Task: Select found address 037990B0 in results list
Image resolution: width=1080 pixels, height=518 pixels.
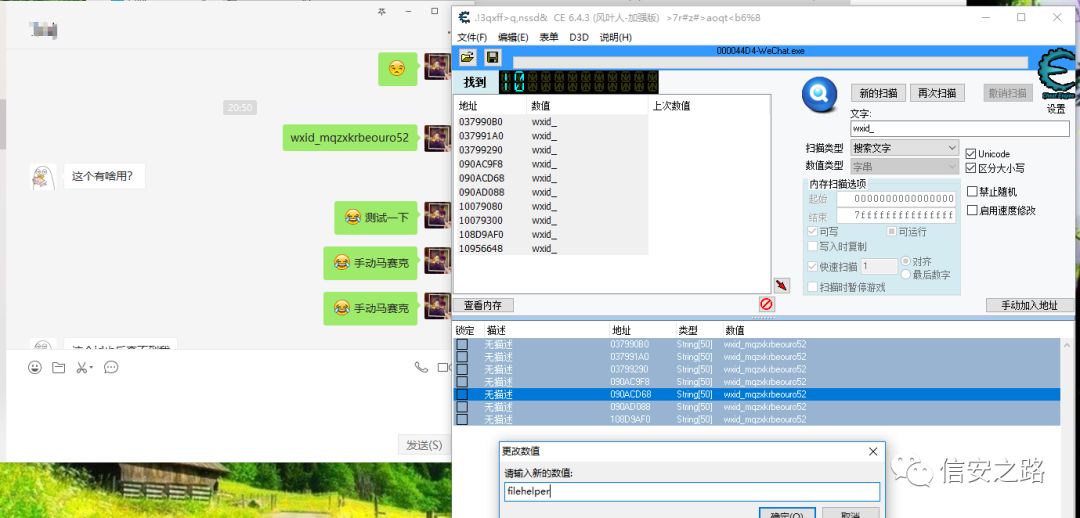Action: (550, 121)
